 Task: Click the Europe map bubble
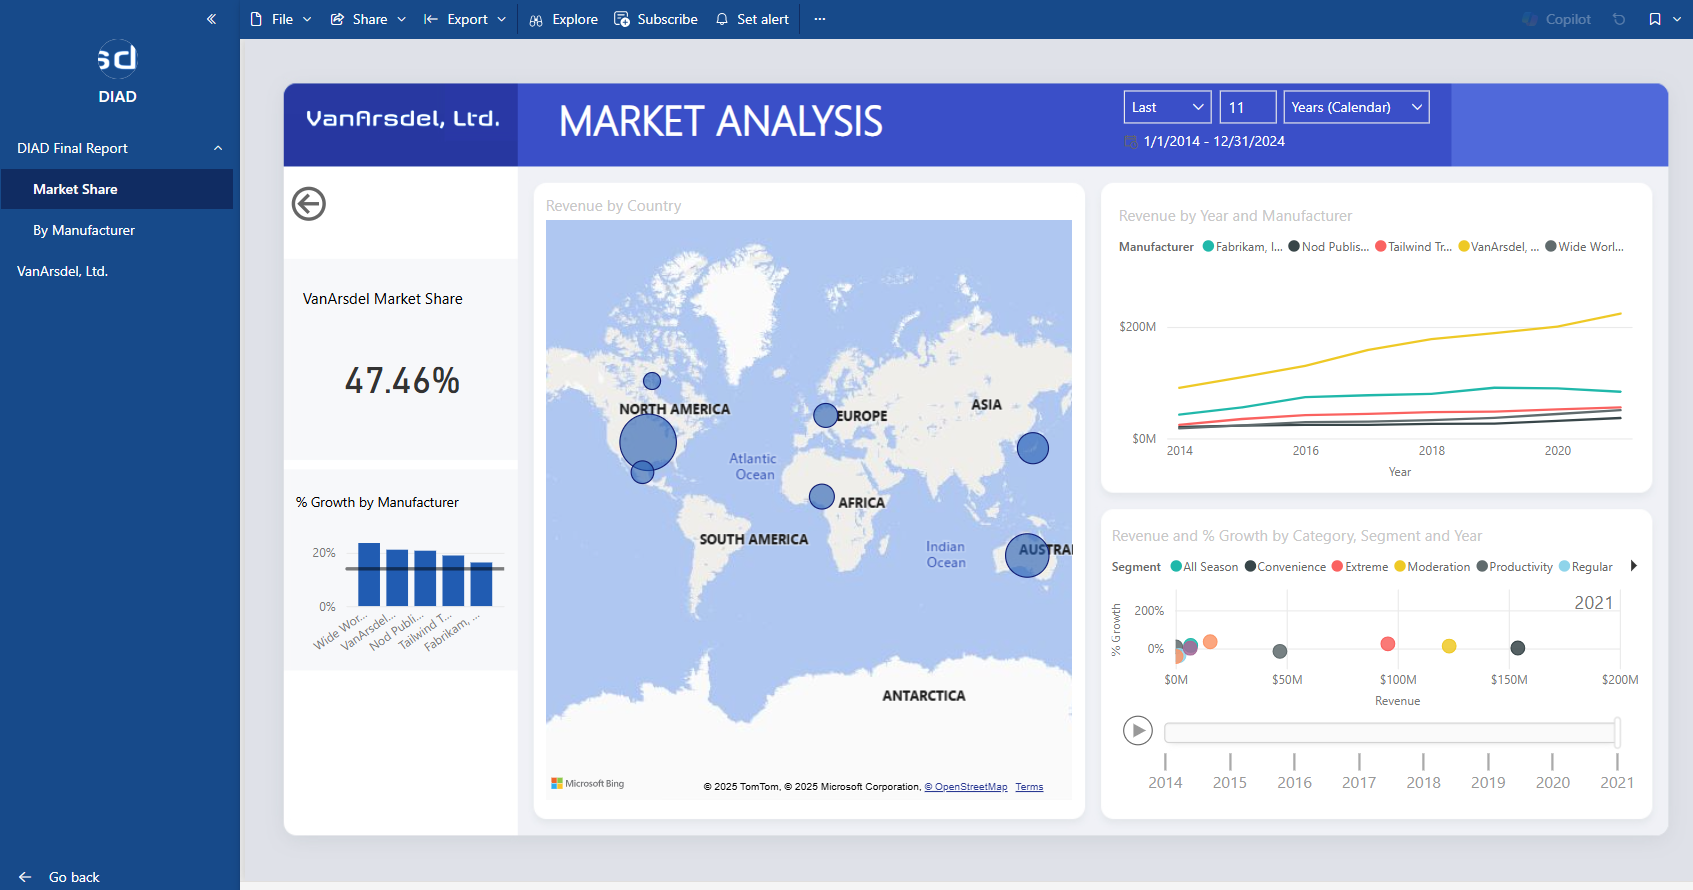pyautogui.click(x=825, y=415)
